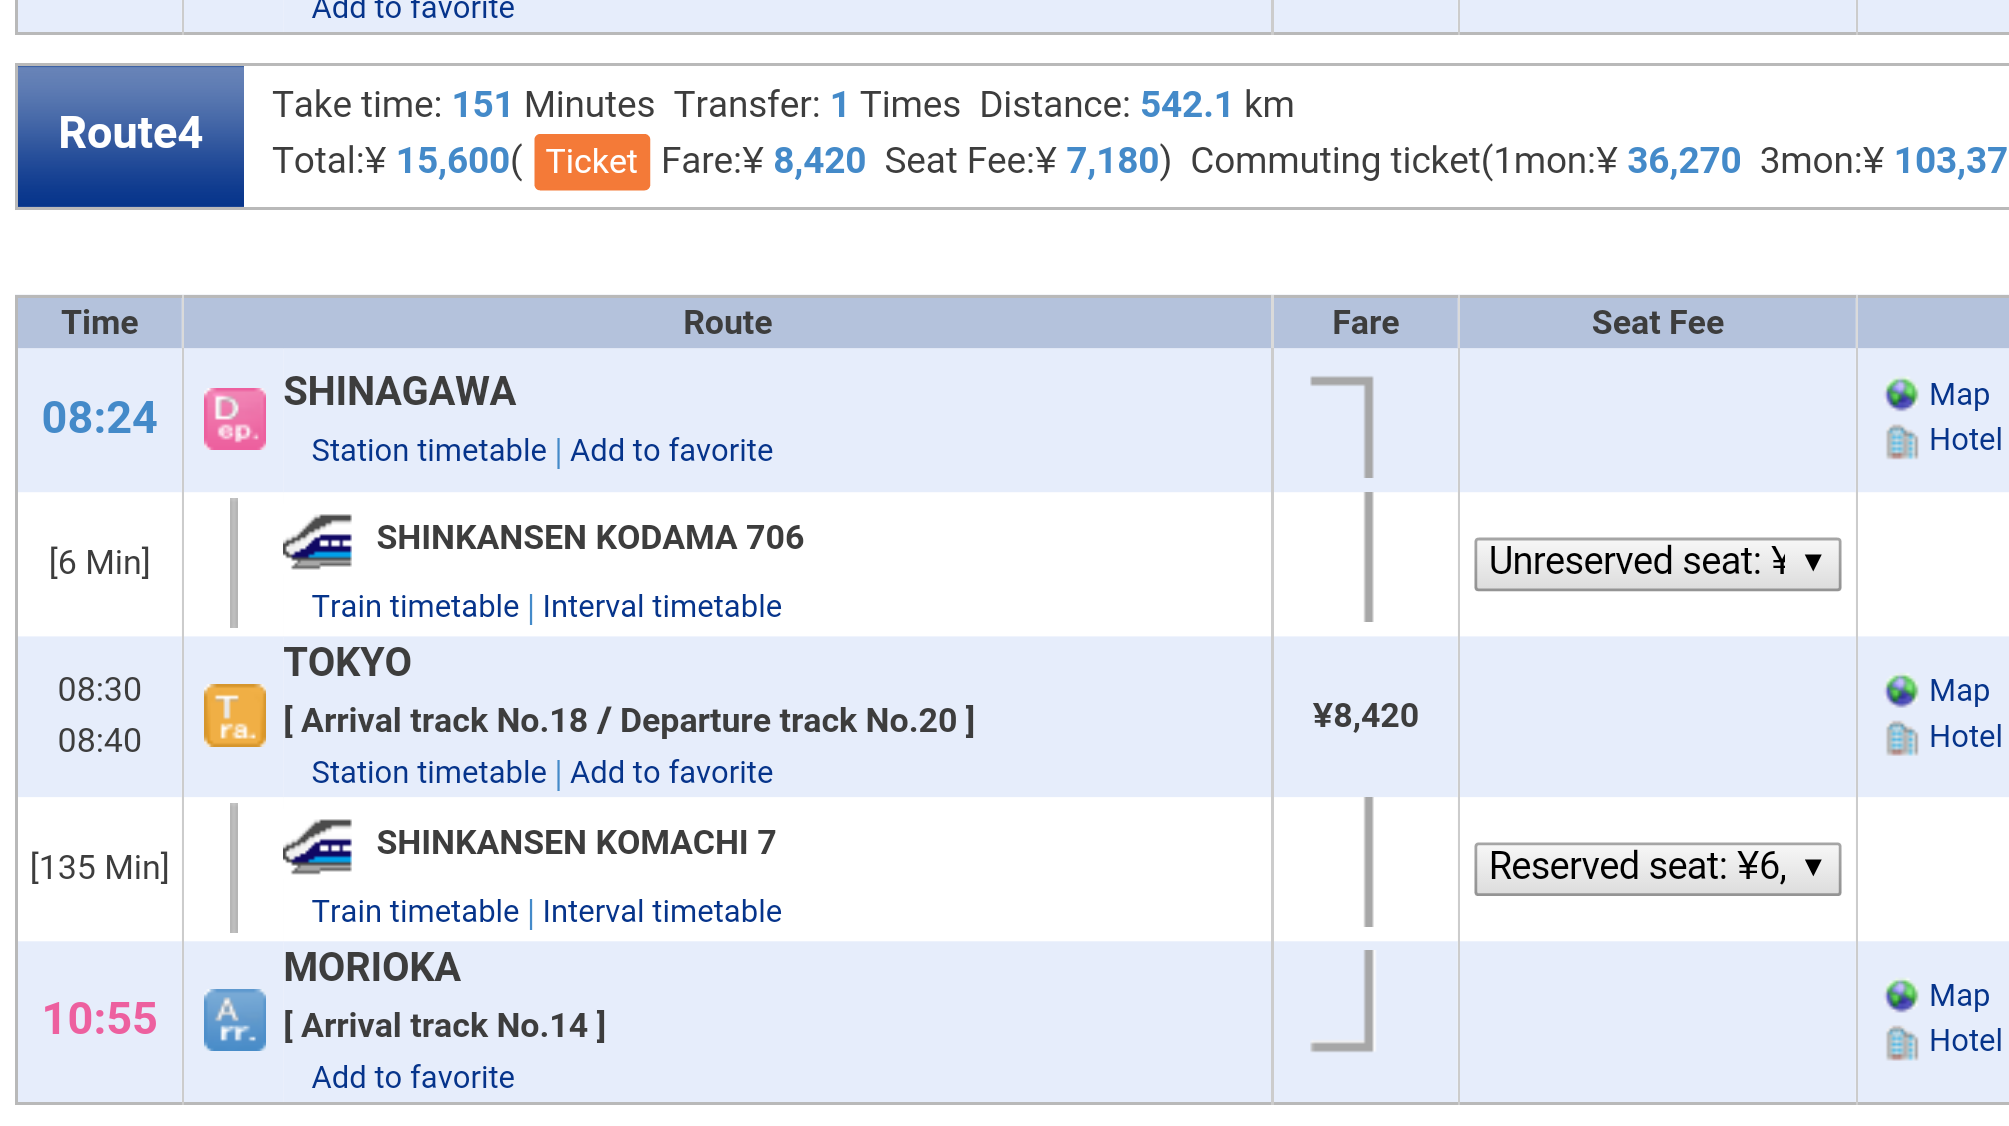Click the globe Map icon for Morioka

pyautogui.click(x=1901, y=996)
